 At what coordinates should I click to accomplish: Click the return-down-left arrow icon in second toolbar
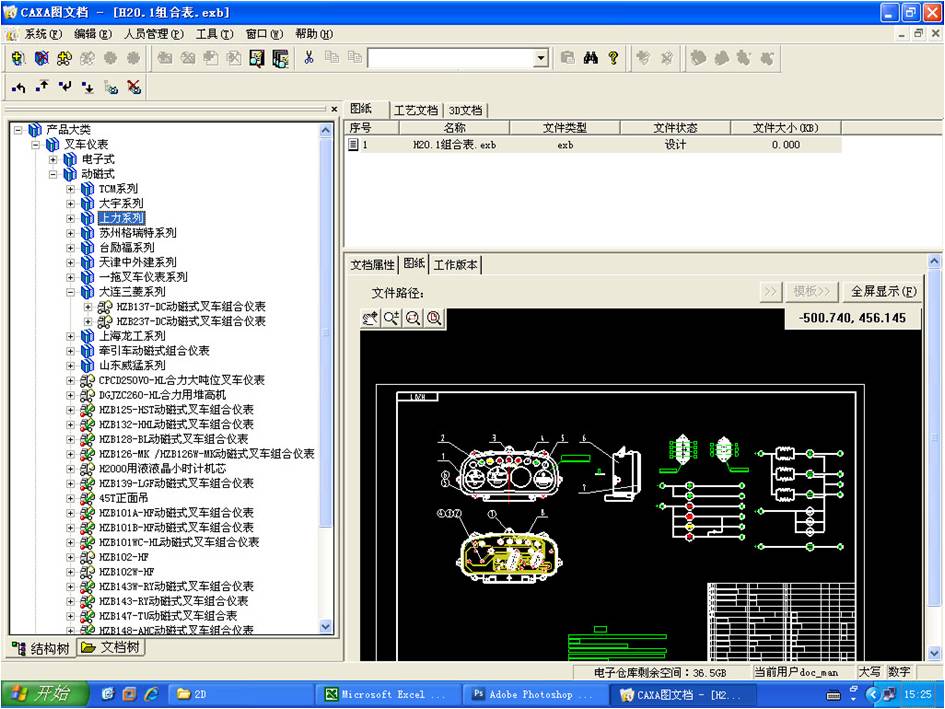pyautogui.click(x=64, y=88)
